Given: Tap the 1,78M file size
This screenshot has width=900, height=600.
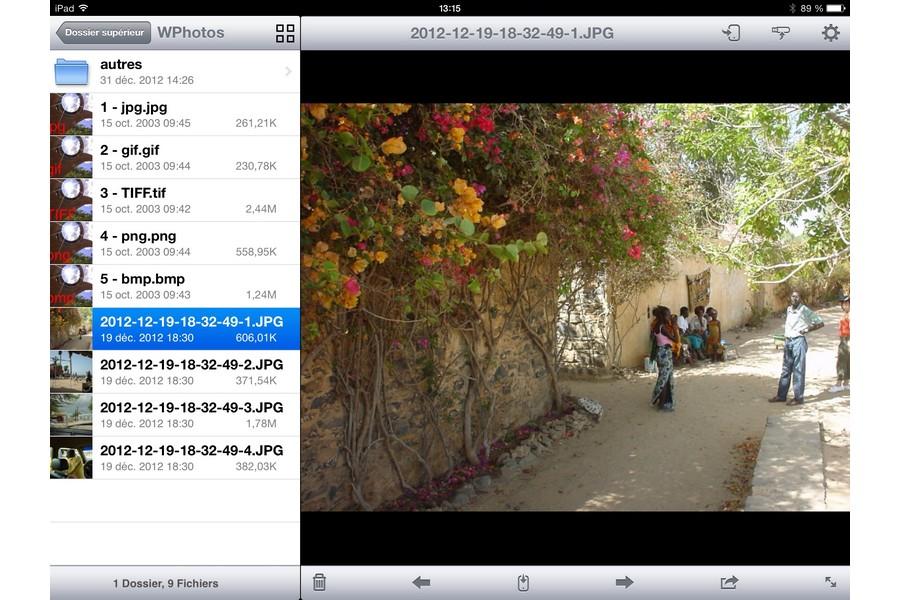Looking at the screenshot, I should [x=261, y=424].
